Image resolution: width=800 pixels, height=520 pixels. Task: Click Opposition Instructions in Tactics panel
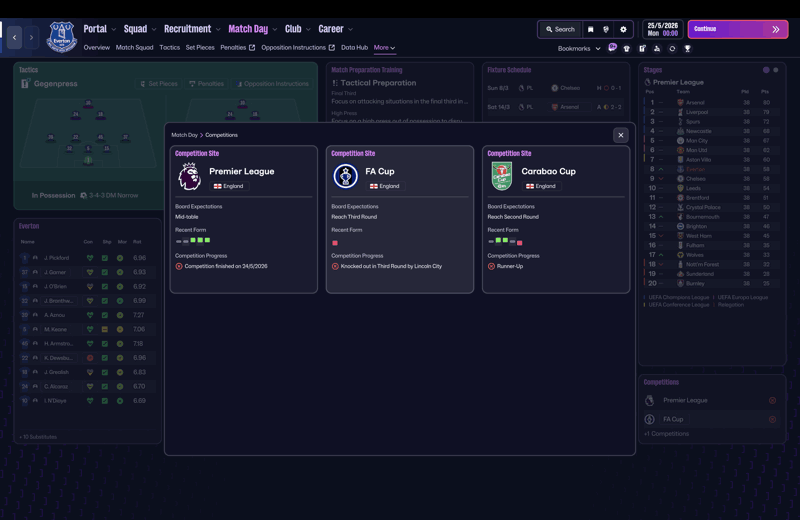(x=272, y=84)
